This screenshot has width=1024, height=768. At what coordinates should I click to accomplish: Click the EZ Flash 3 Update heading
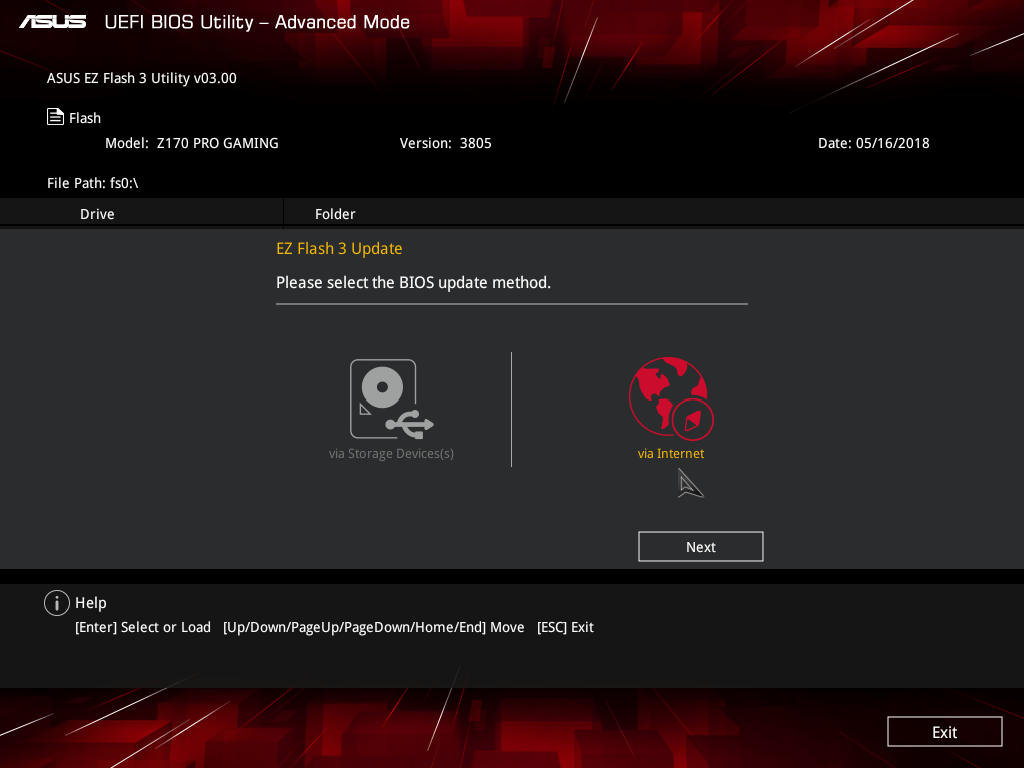click(x=339, y=248)
